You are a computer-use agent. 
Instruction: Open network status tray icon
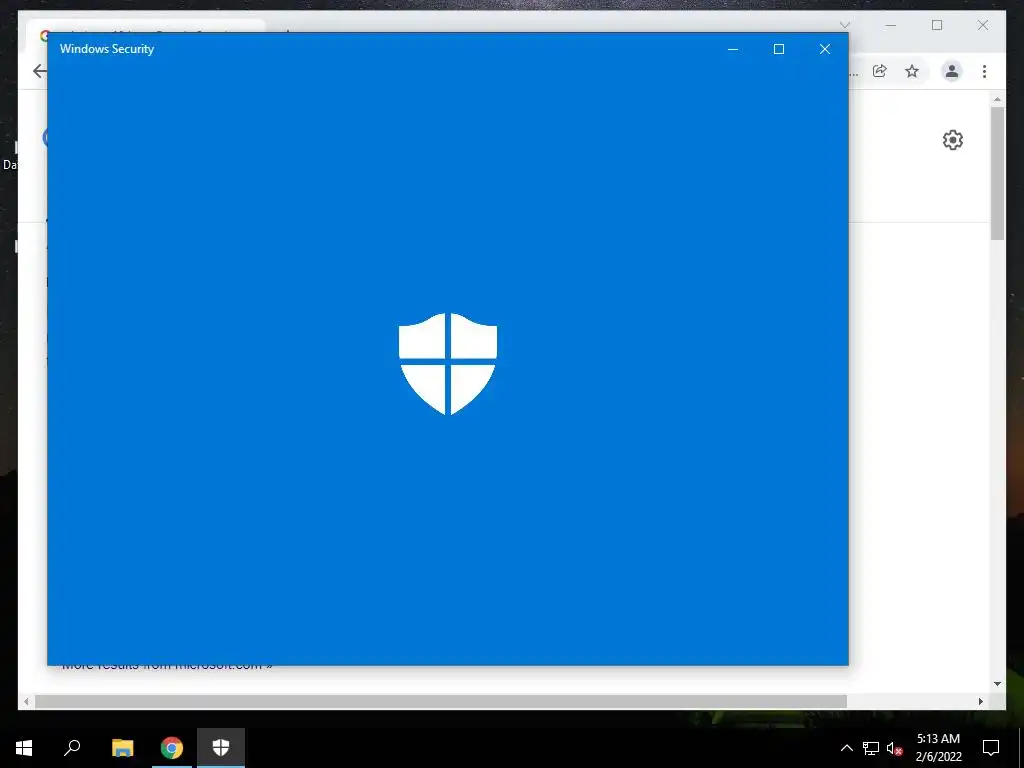click(x=871, y=748)
